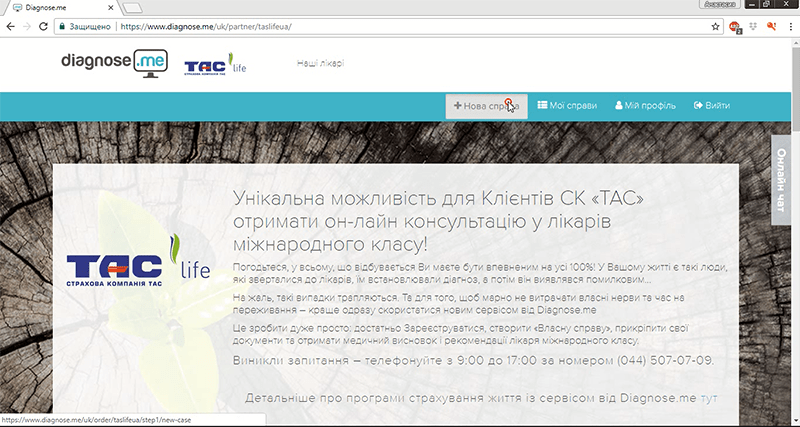Reload the page with the refresh icon
The image size is (800, 427).
pyautogui.click(x=43, y=27)
